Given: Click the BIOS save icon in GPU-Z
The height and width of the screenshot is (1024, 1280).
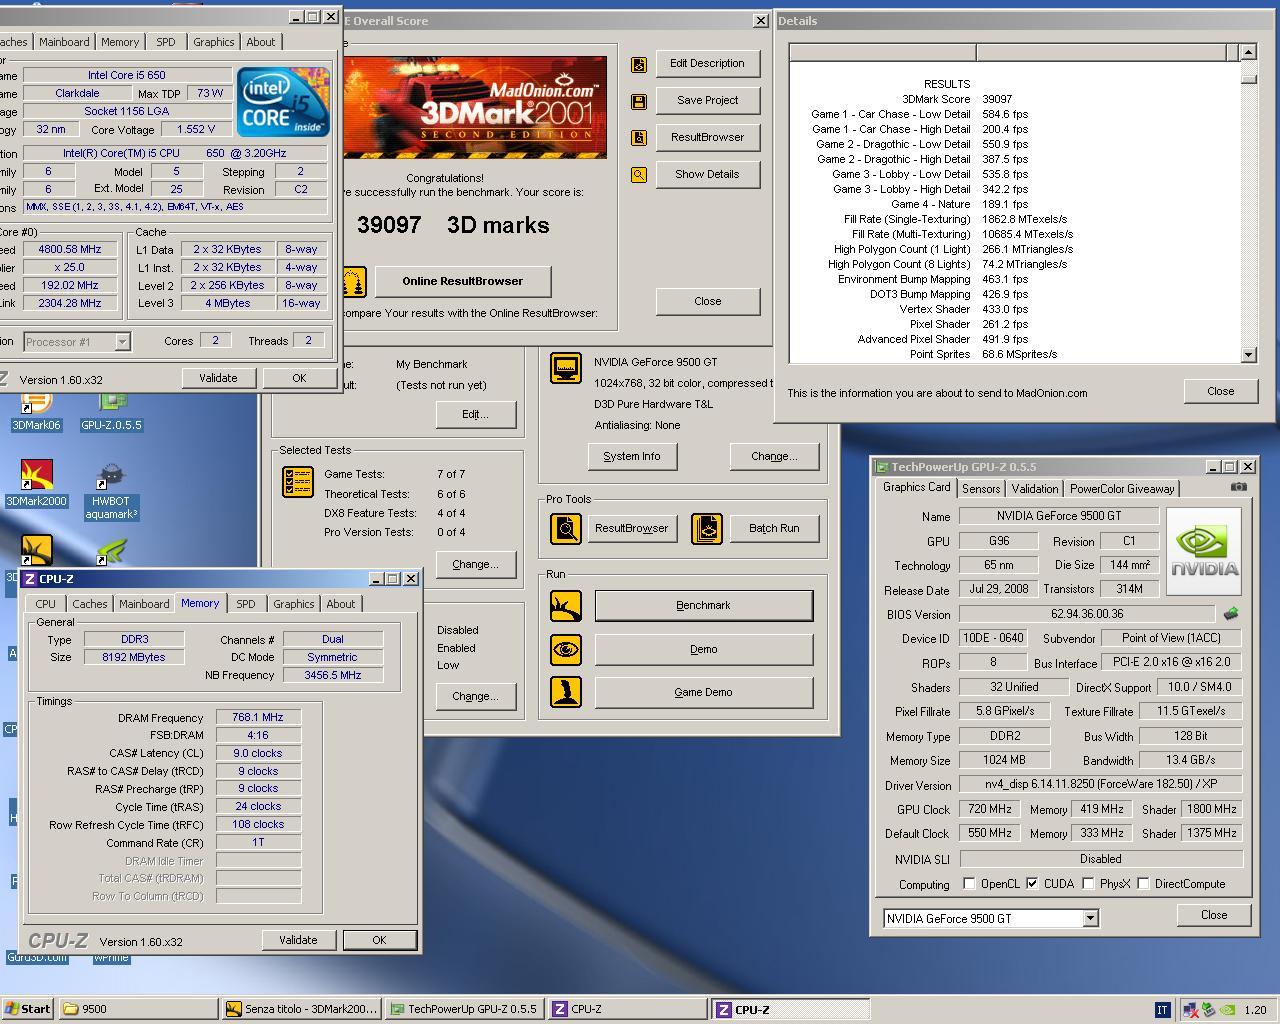Looking at the screenshot, I should (1231, 613).
